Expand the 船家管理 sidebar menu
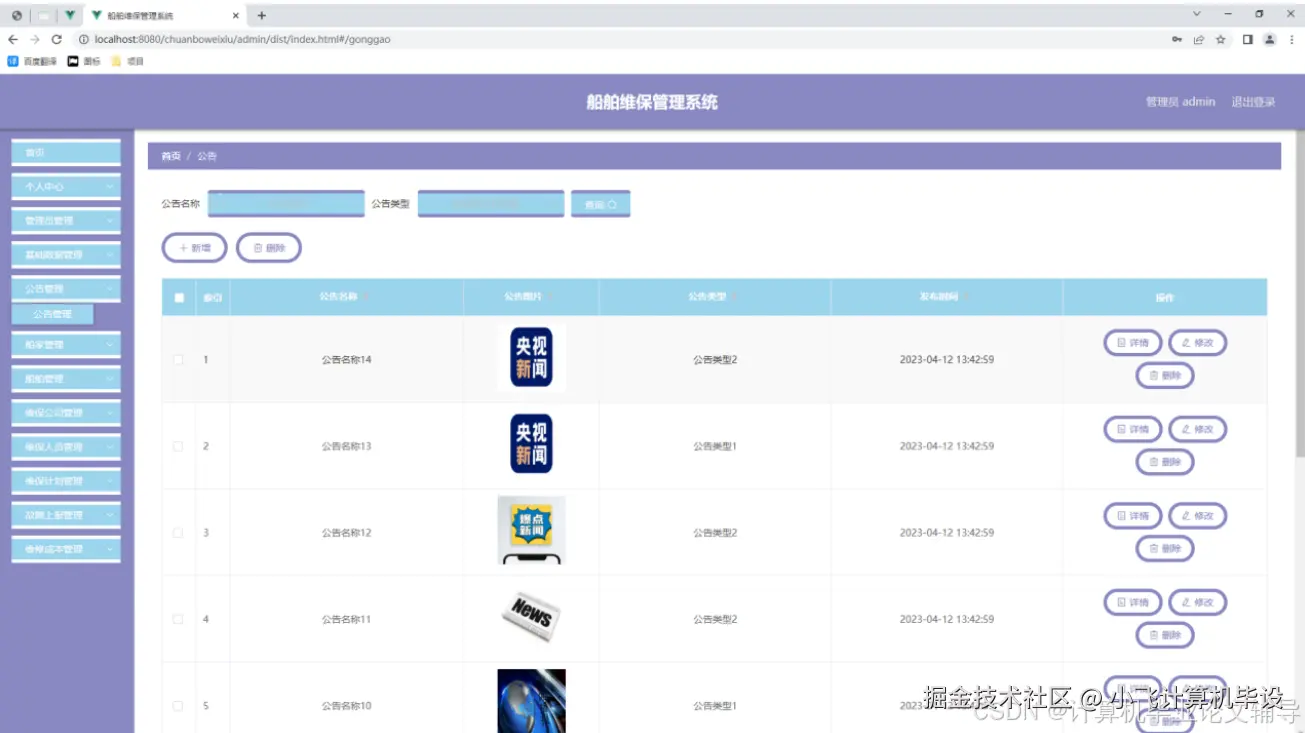The width and height of the screenshot is (1305, 733). point(66,345)
